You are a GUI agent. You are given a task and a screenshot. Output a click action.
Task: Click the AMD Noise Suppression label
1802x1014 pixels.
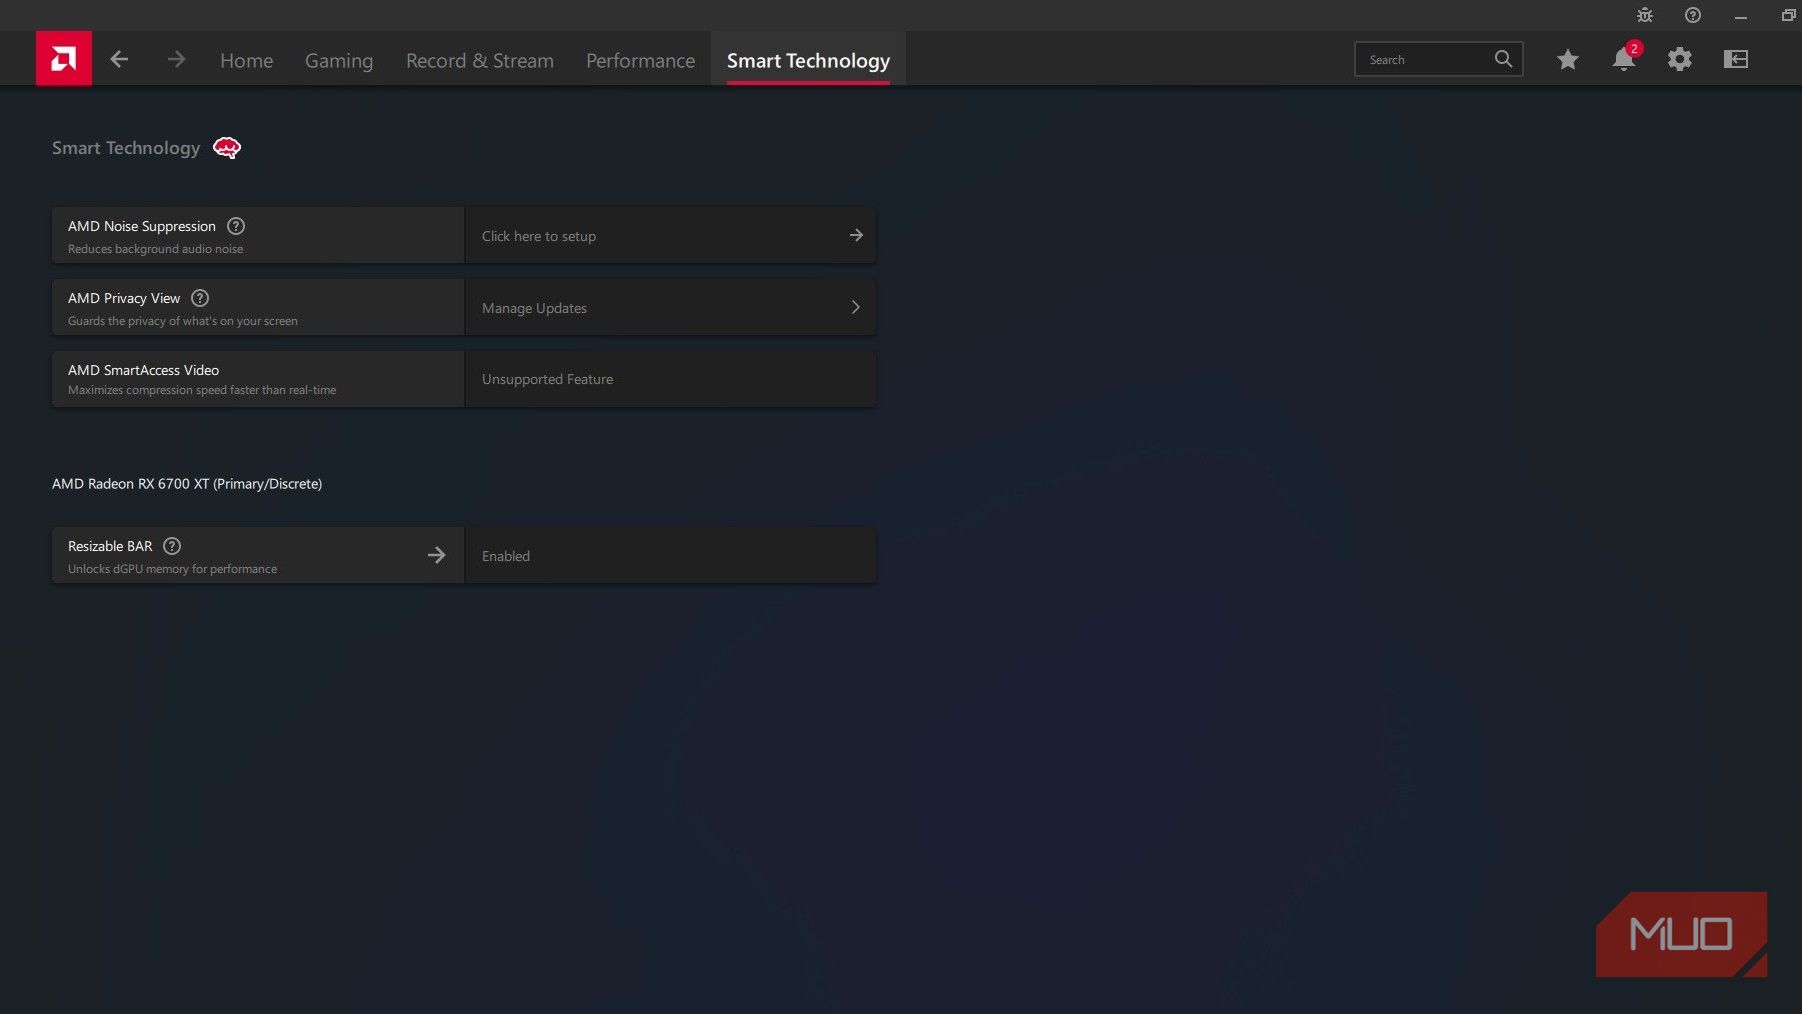coord(142,226)
